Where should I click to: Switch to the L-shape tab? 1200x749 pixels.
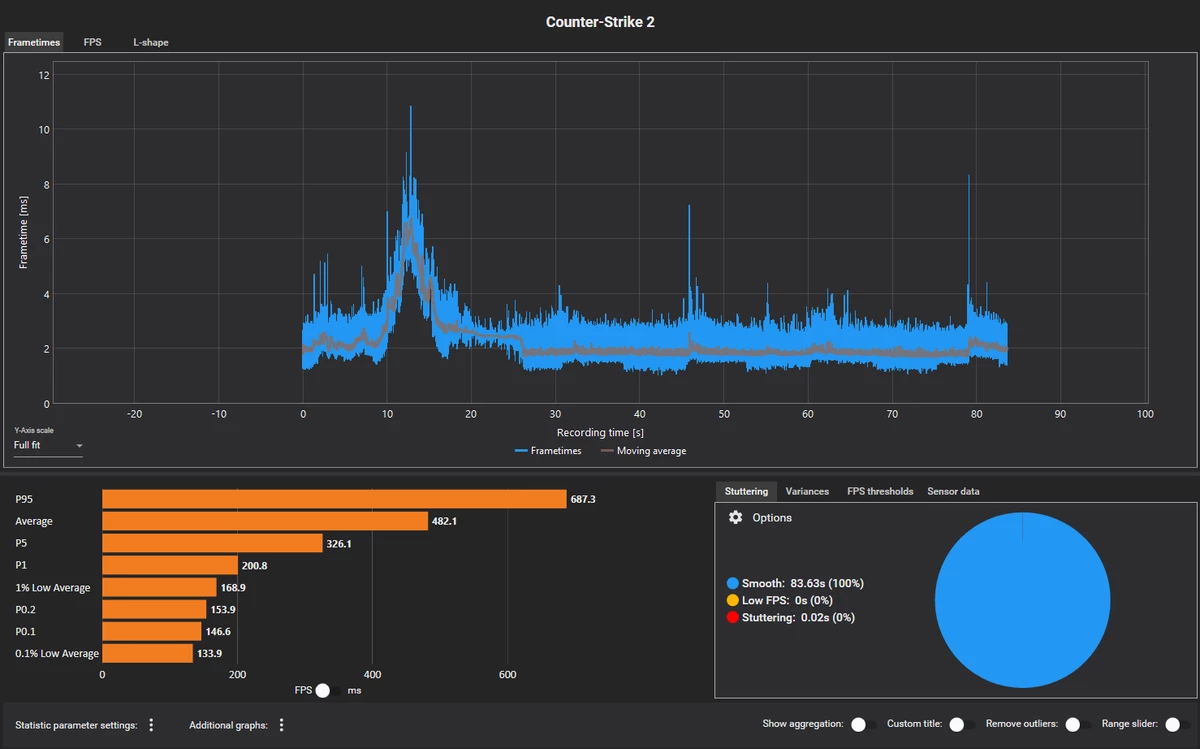[x=150, y=42]
